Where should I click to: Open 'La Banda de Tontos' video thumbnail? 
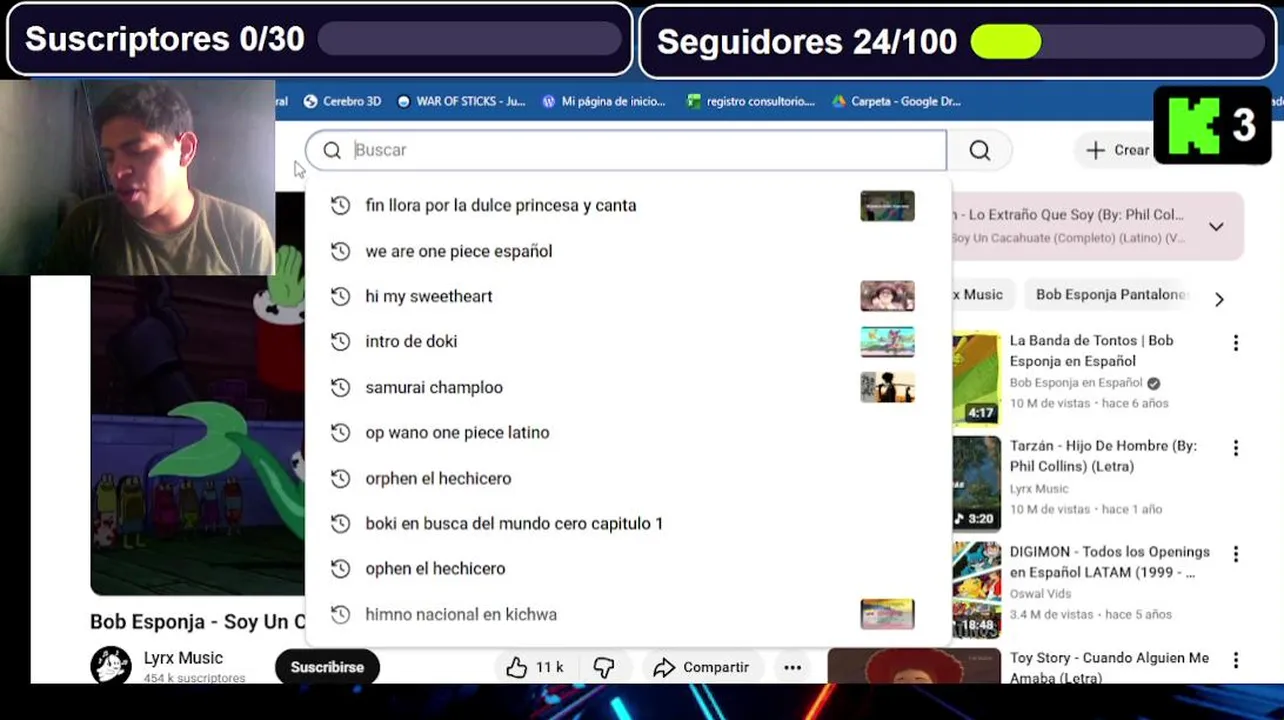coord(976,377)
